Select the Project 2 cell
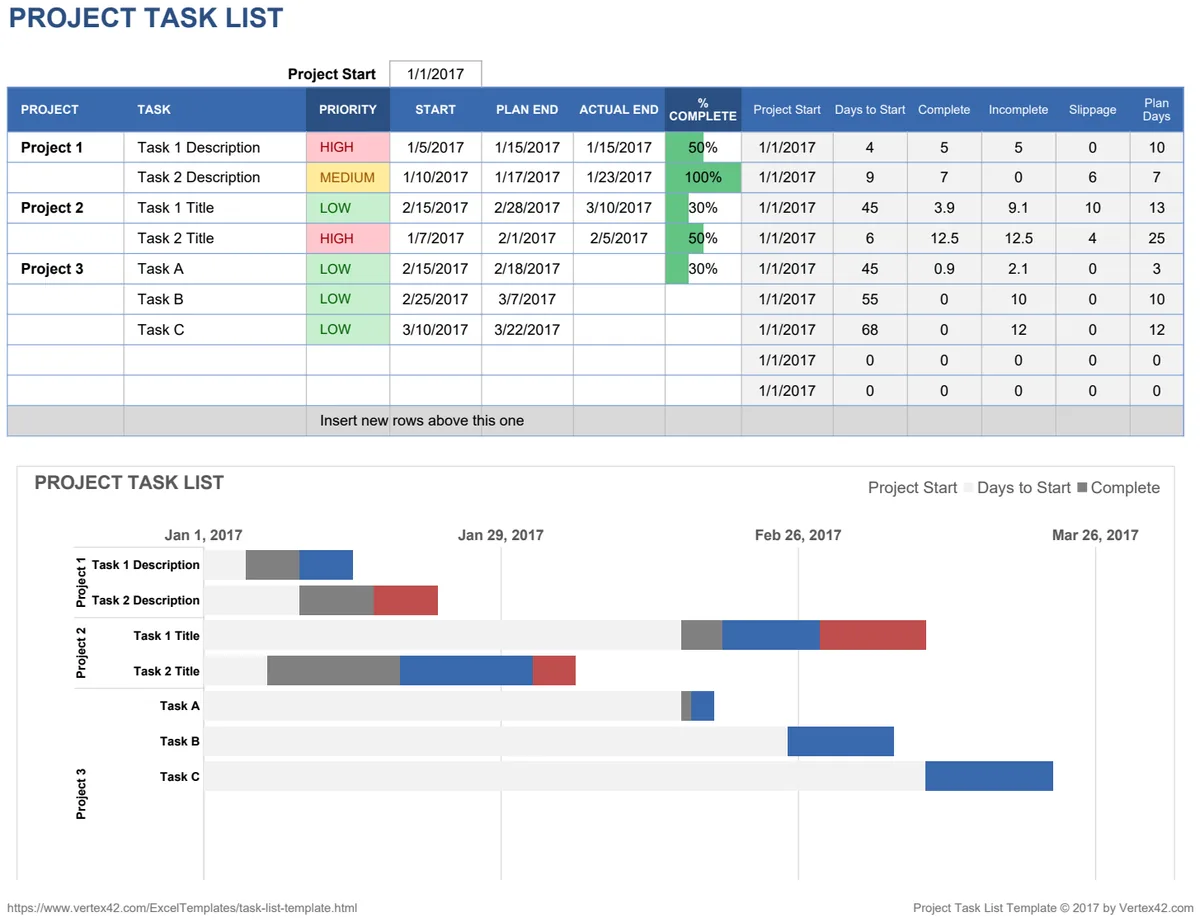The height and width of the screenshot is (922, 1200). coord(66,208)
